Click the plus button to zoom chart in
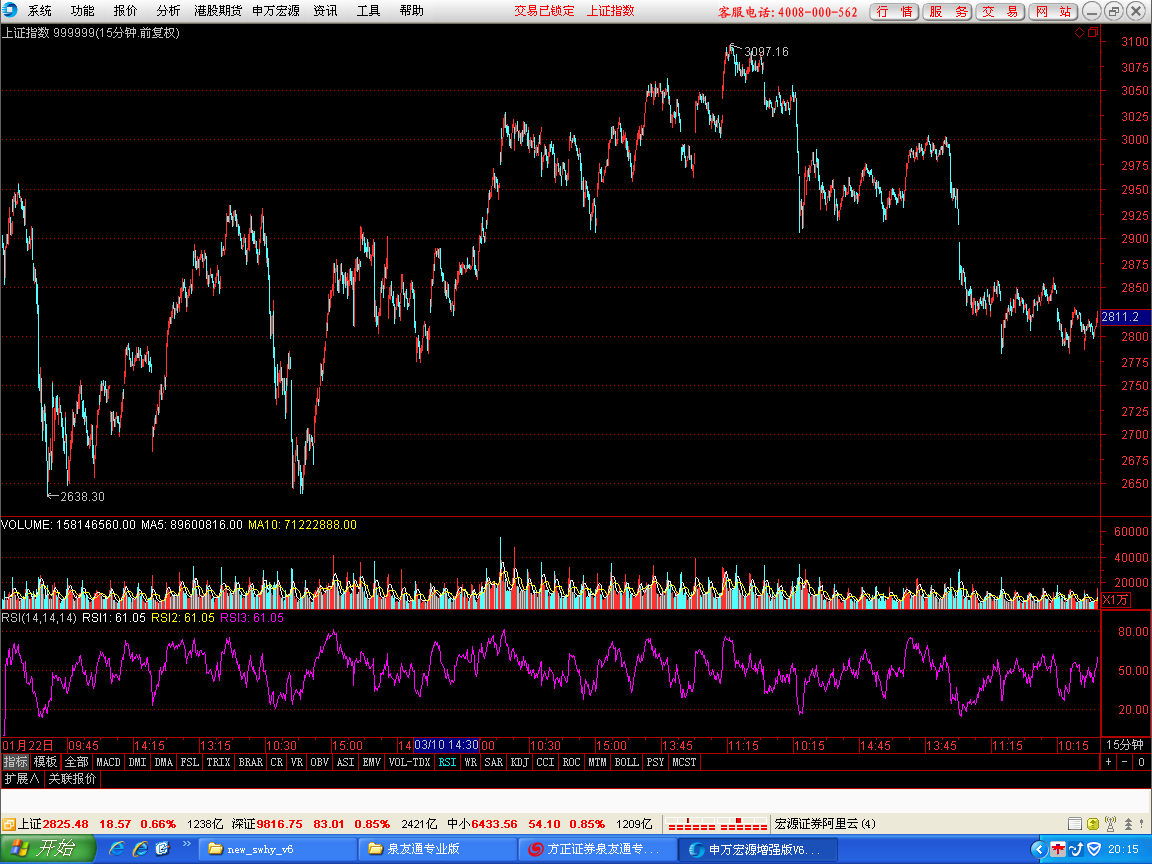The width and height of the screenshot is (1152, 864). pyautogui.click(x=1109, y=762)
